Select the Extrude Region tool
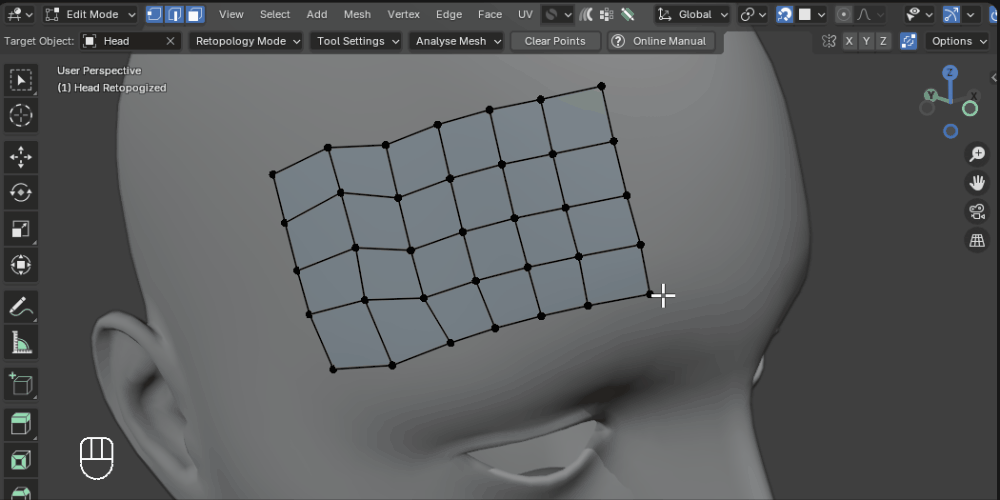Screen dimensions: 1000x500 tap(21, 423)
